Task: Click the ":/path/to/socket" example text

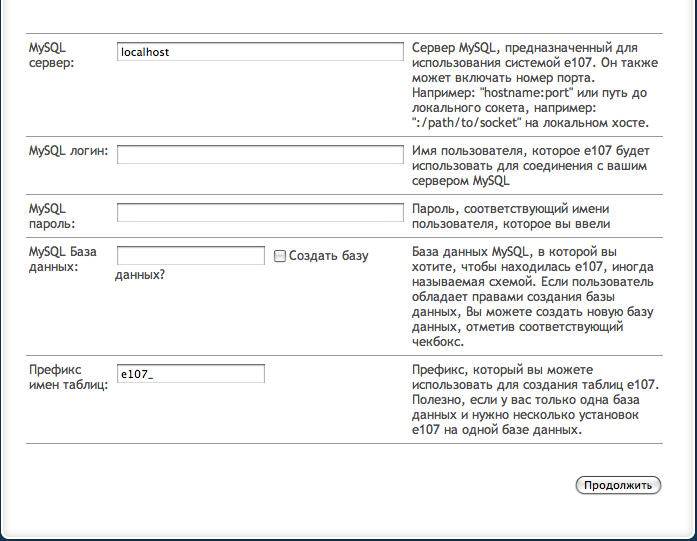Action: pyautogui.click(x=465, y=123)
